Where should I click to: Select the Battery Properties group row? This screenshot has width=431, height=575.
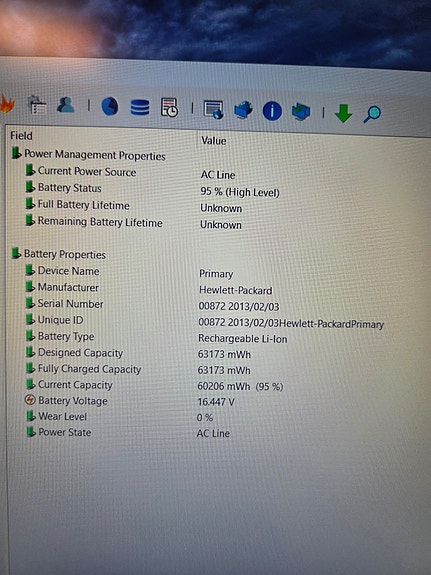tap(59, 254)
